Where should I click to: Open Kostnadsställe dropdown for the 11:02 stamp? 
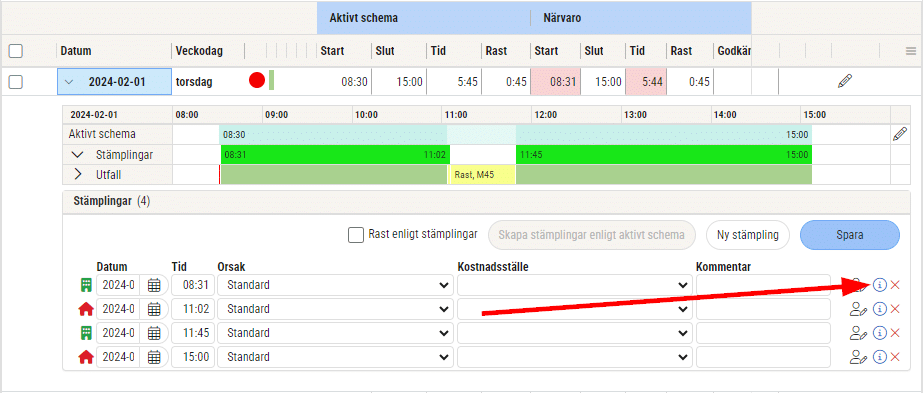(575, 309)
